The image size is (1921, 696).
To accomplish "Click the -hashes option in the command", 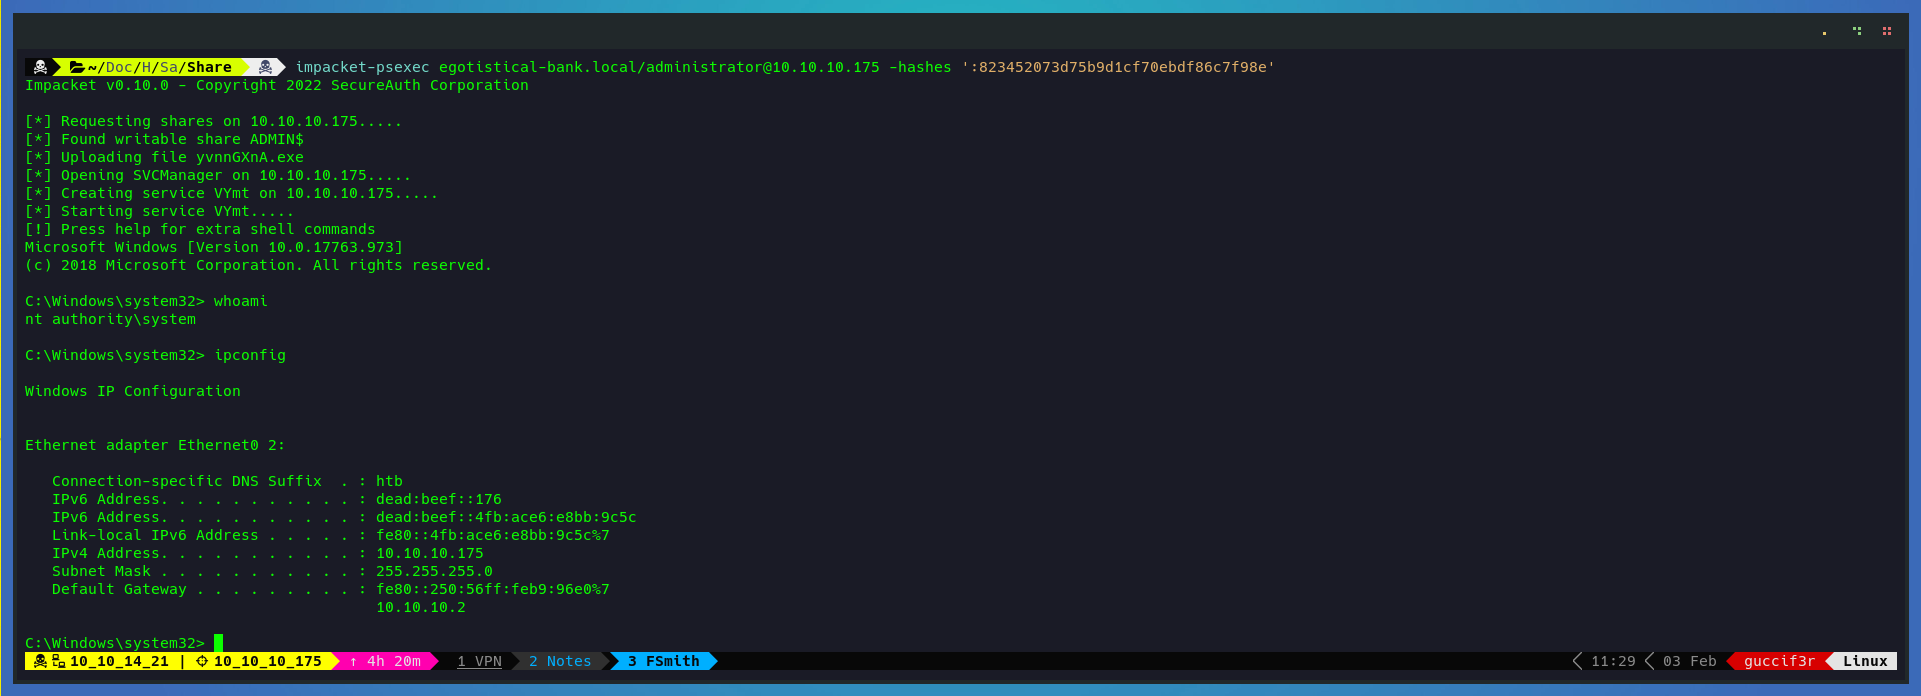I will tap(920, 67).
